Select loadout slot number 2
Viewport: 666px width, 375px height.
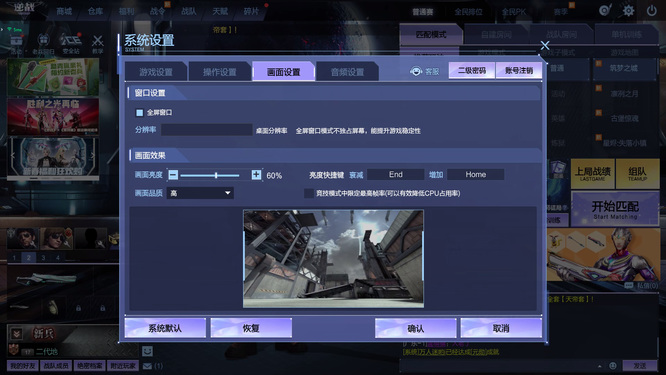pos(28,257)
